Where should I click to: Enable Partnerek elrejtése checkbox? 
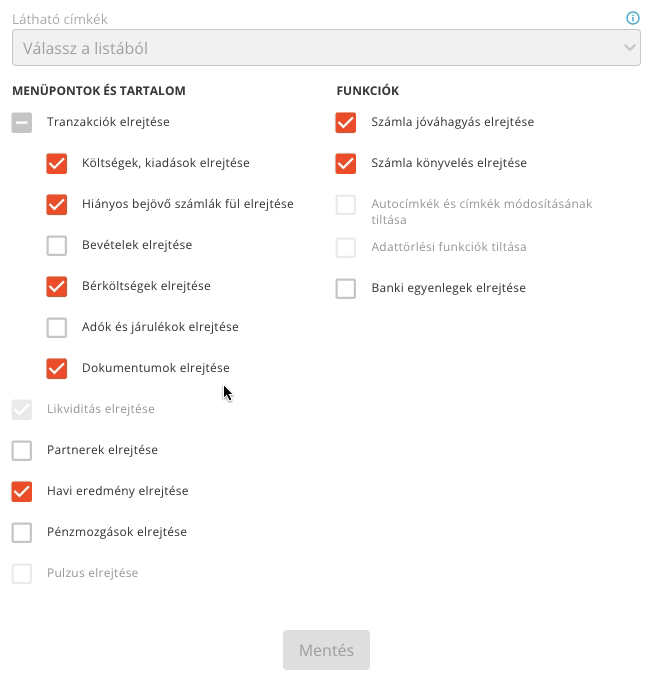click(22, 451)
